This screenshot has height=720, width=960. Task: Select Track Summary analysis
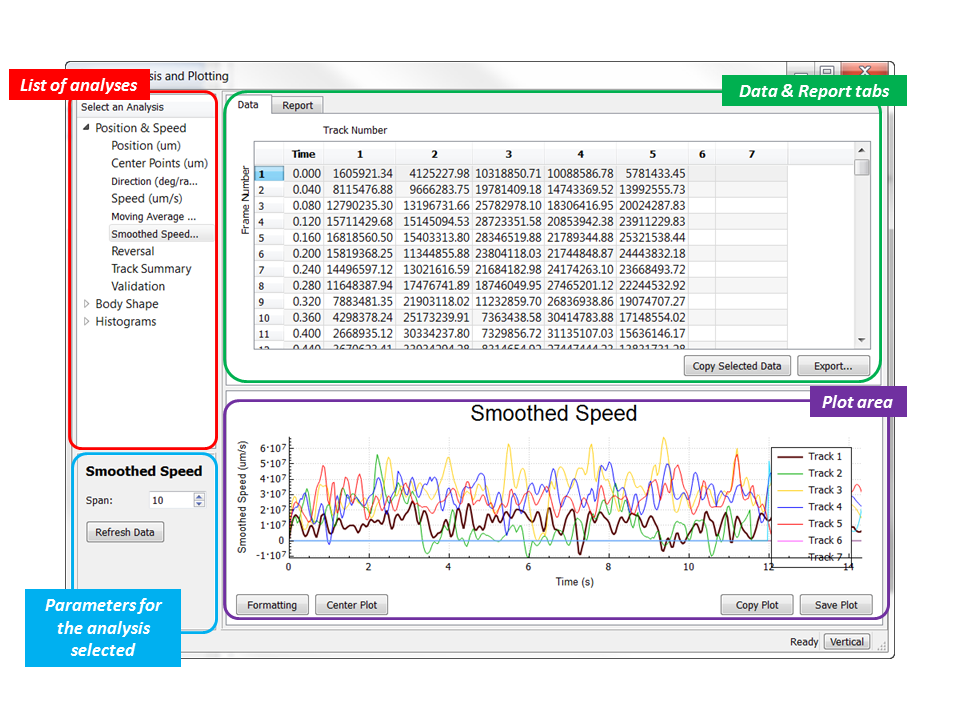click(151, 269)
